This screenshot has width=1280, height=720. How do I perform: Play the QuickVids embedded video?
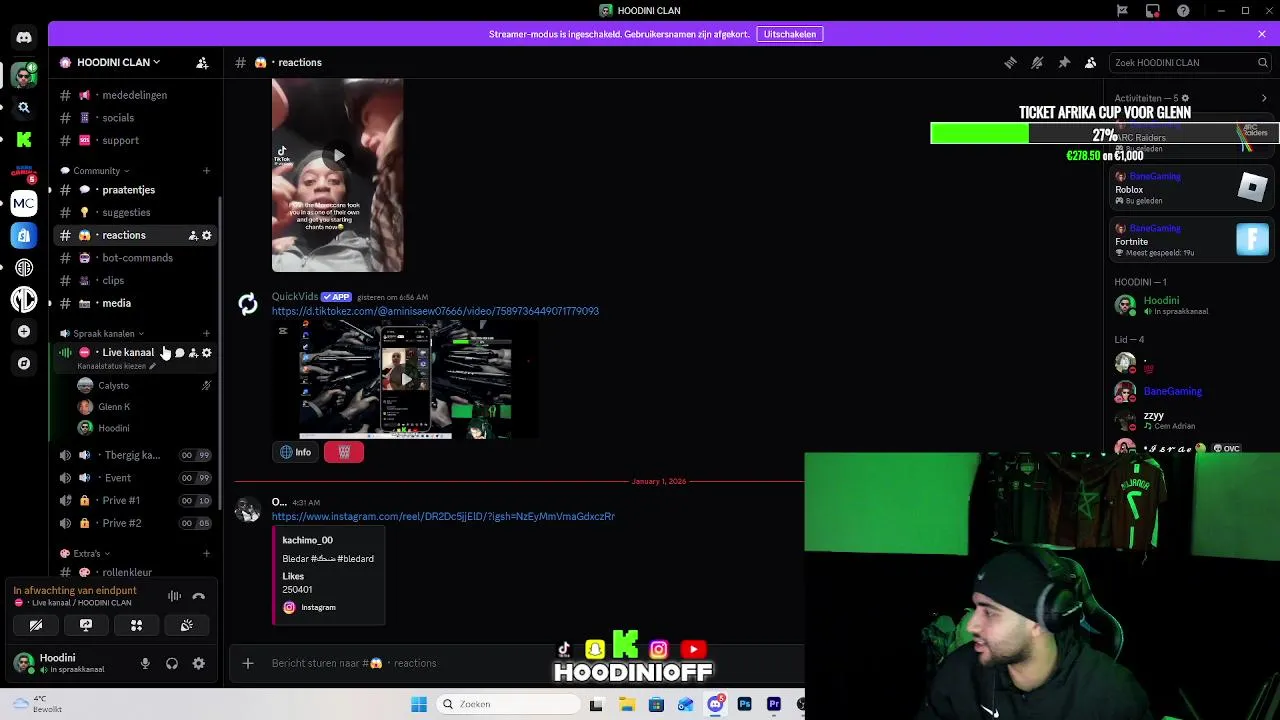405,379
